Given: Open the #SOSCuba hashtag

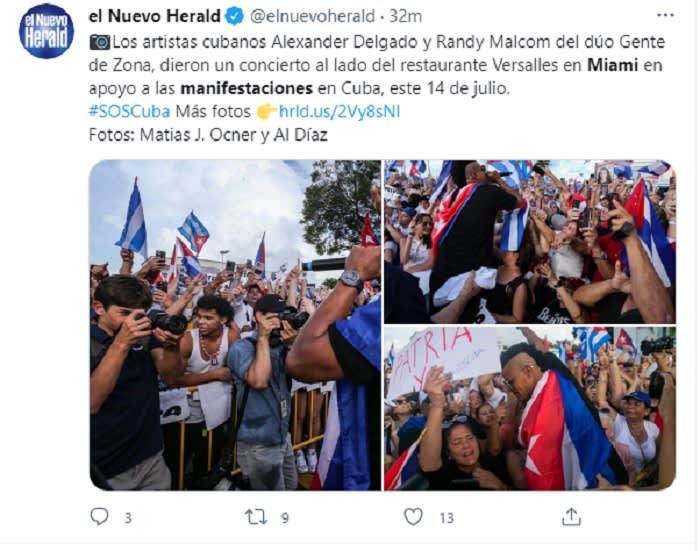Looking at the screenshot, I should tap(129, 111).
